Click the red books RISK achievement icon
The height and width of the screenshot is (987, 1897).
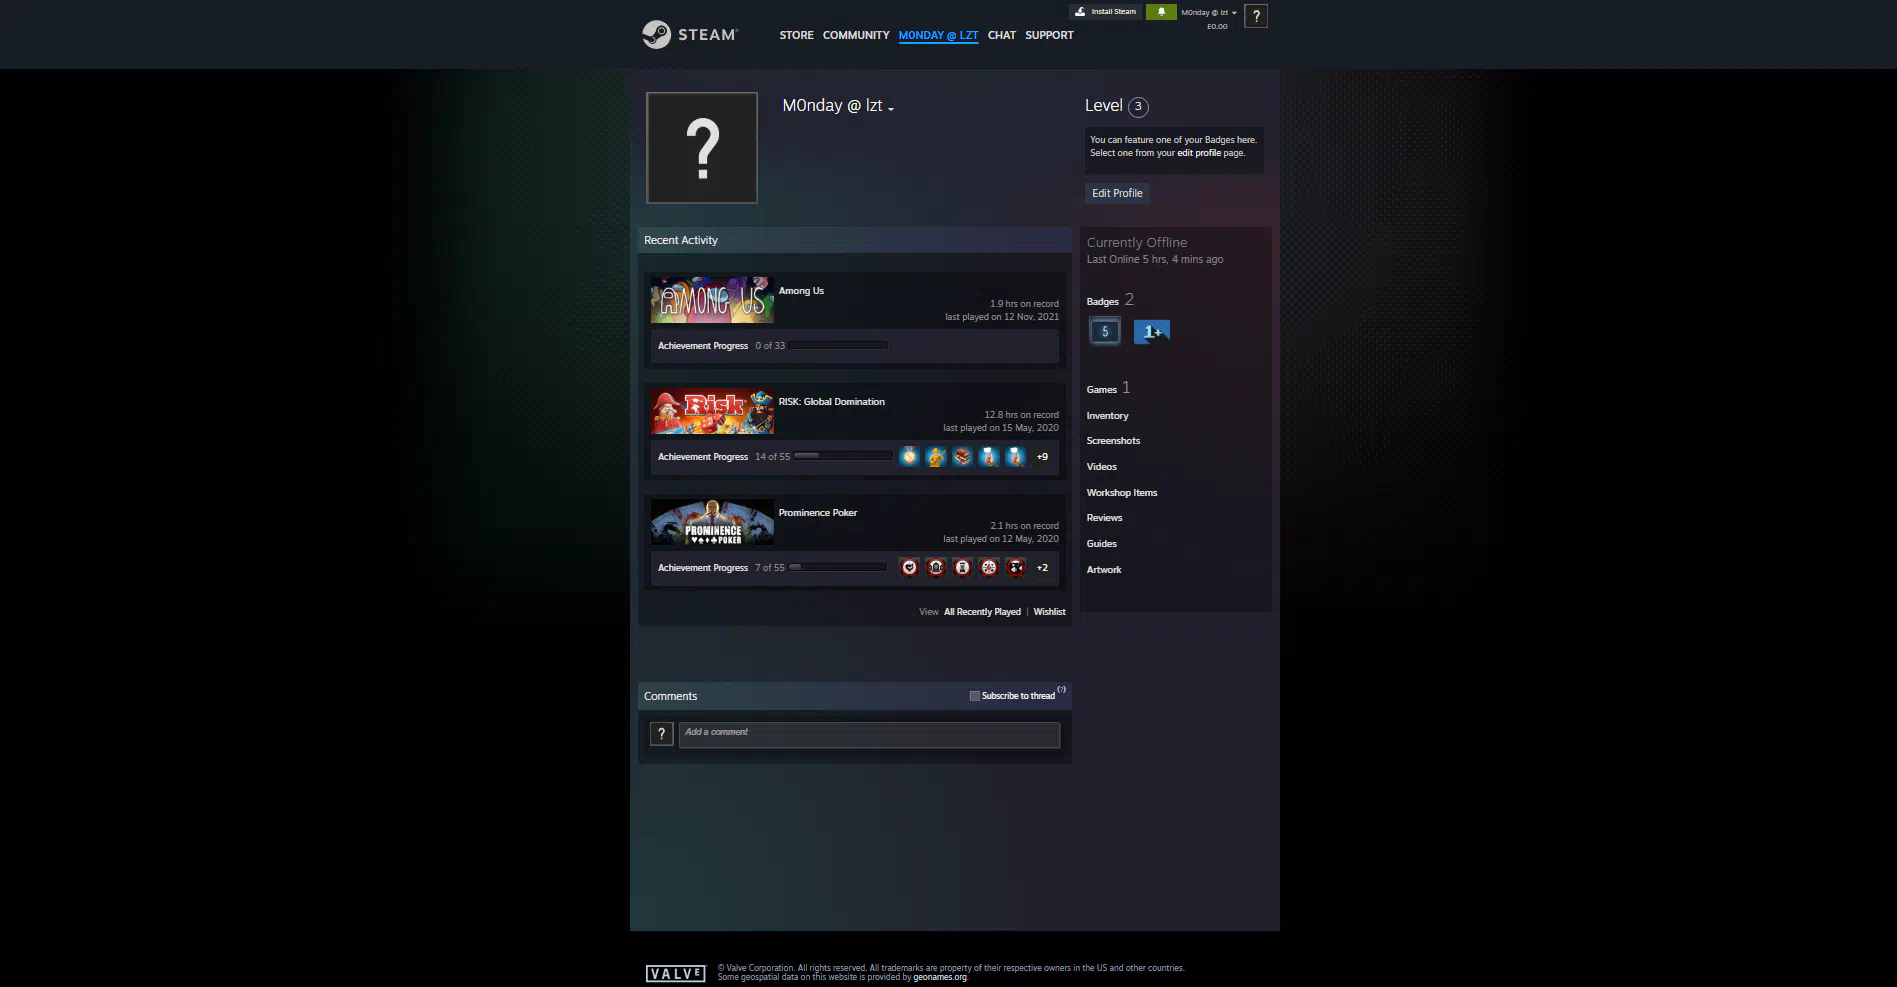tap(962, 457)
